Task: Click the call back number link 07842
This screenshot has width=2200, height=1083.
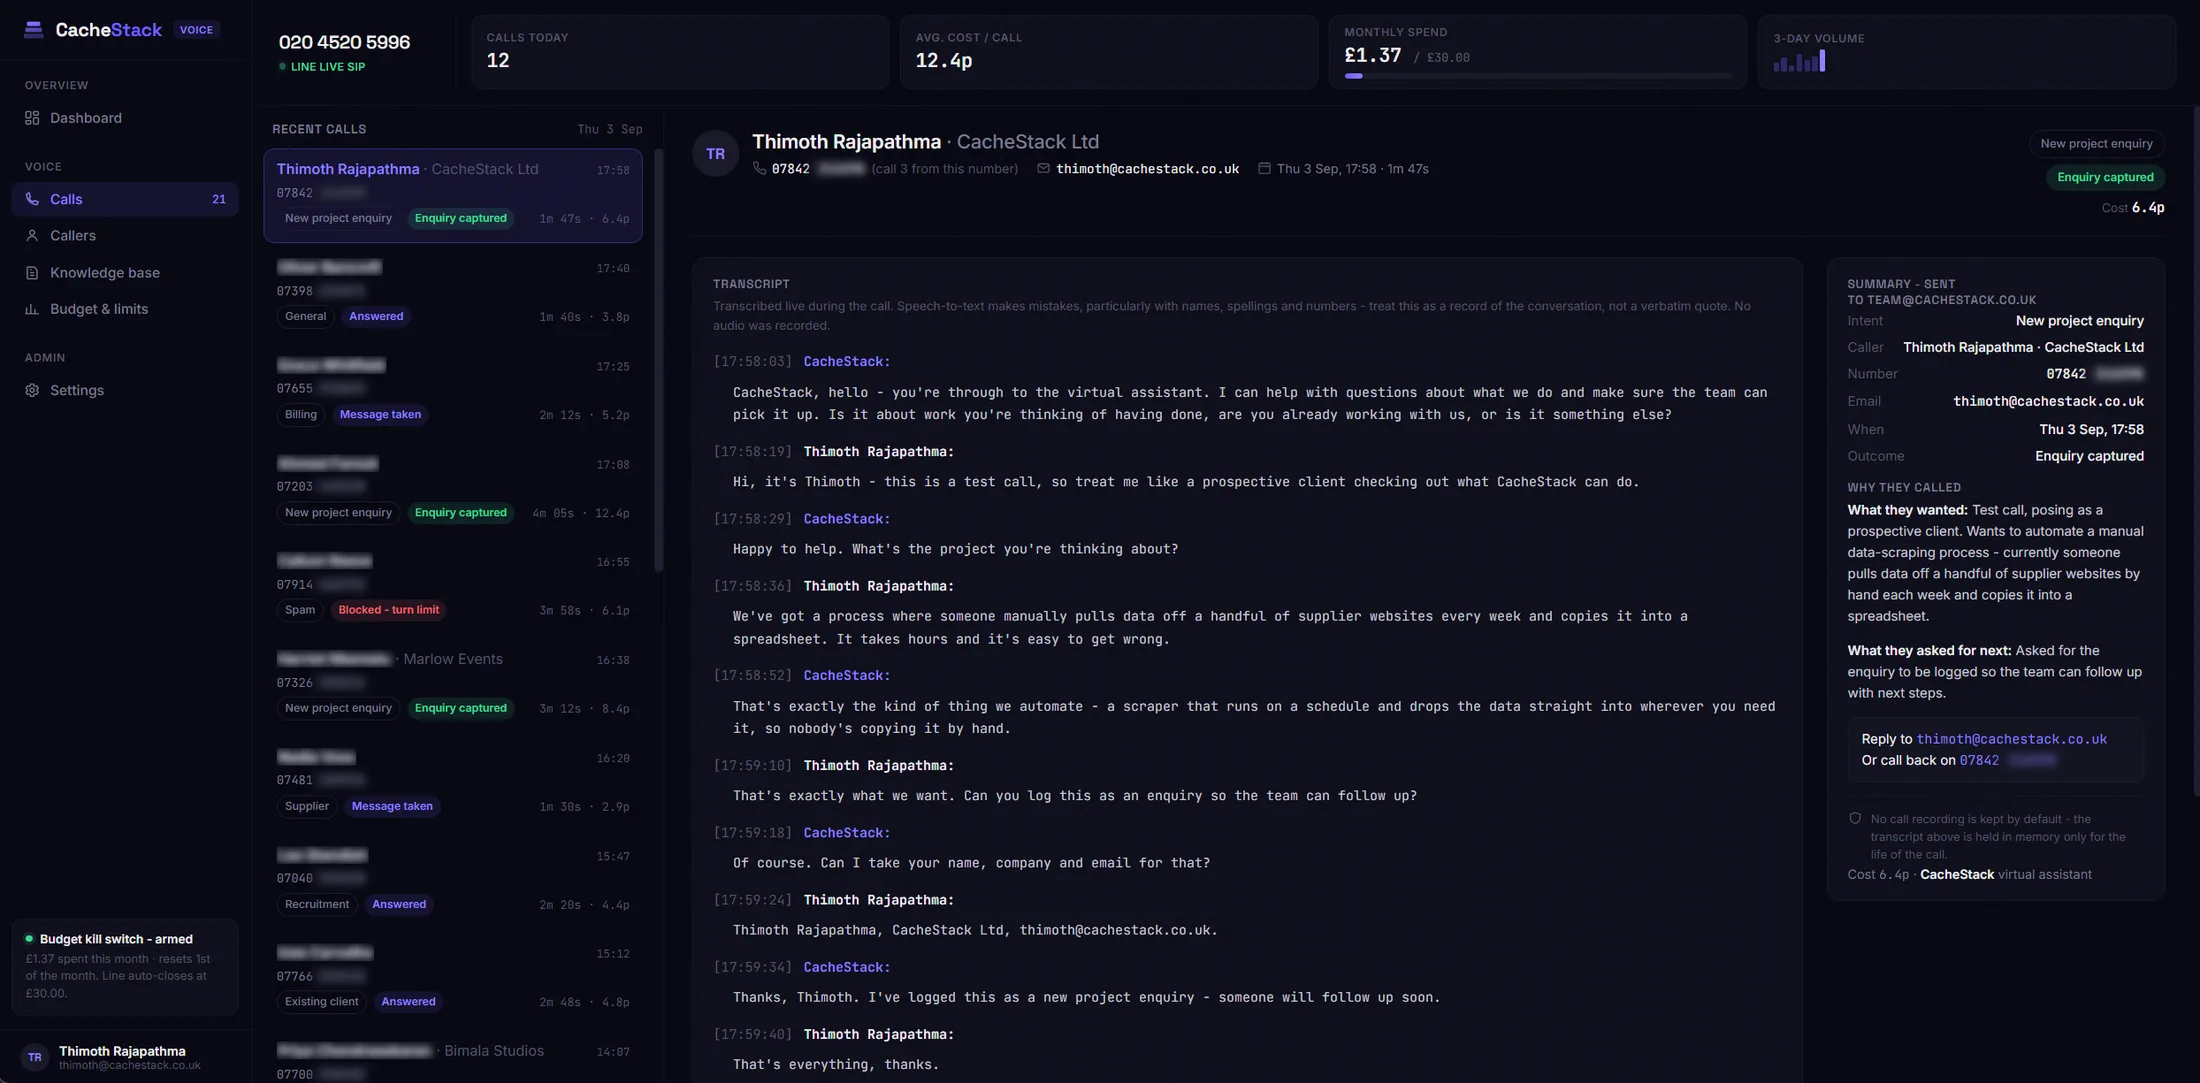Action: click(2007, 760)
